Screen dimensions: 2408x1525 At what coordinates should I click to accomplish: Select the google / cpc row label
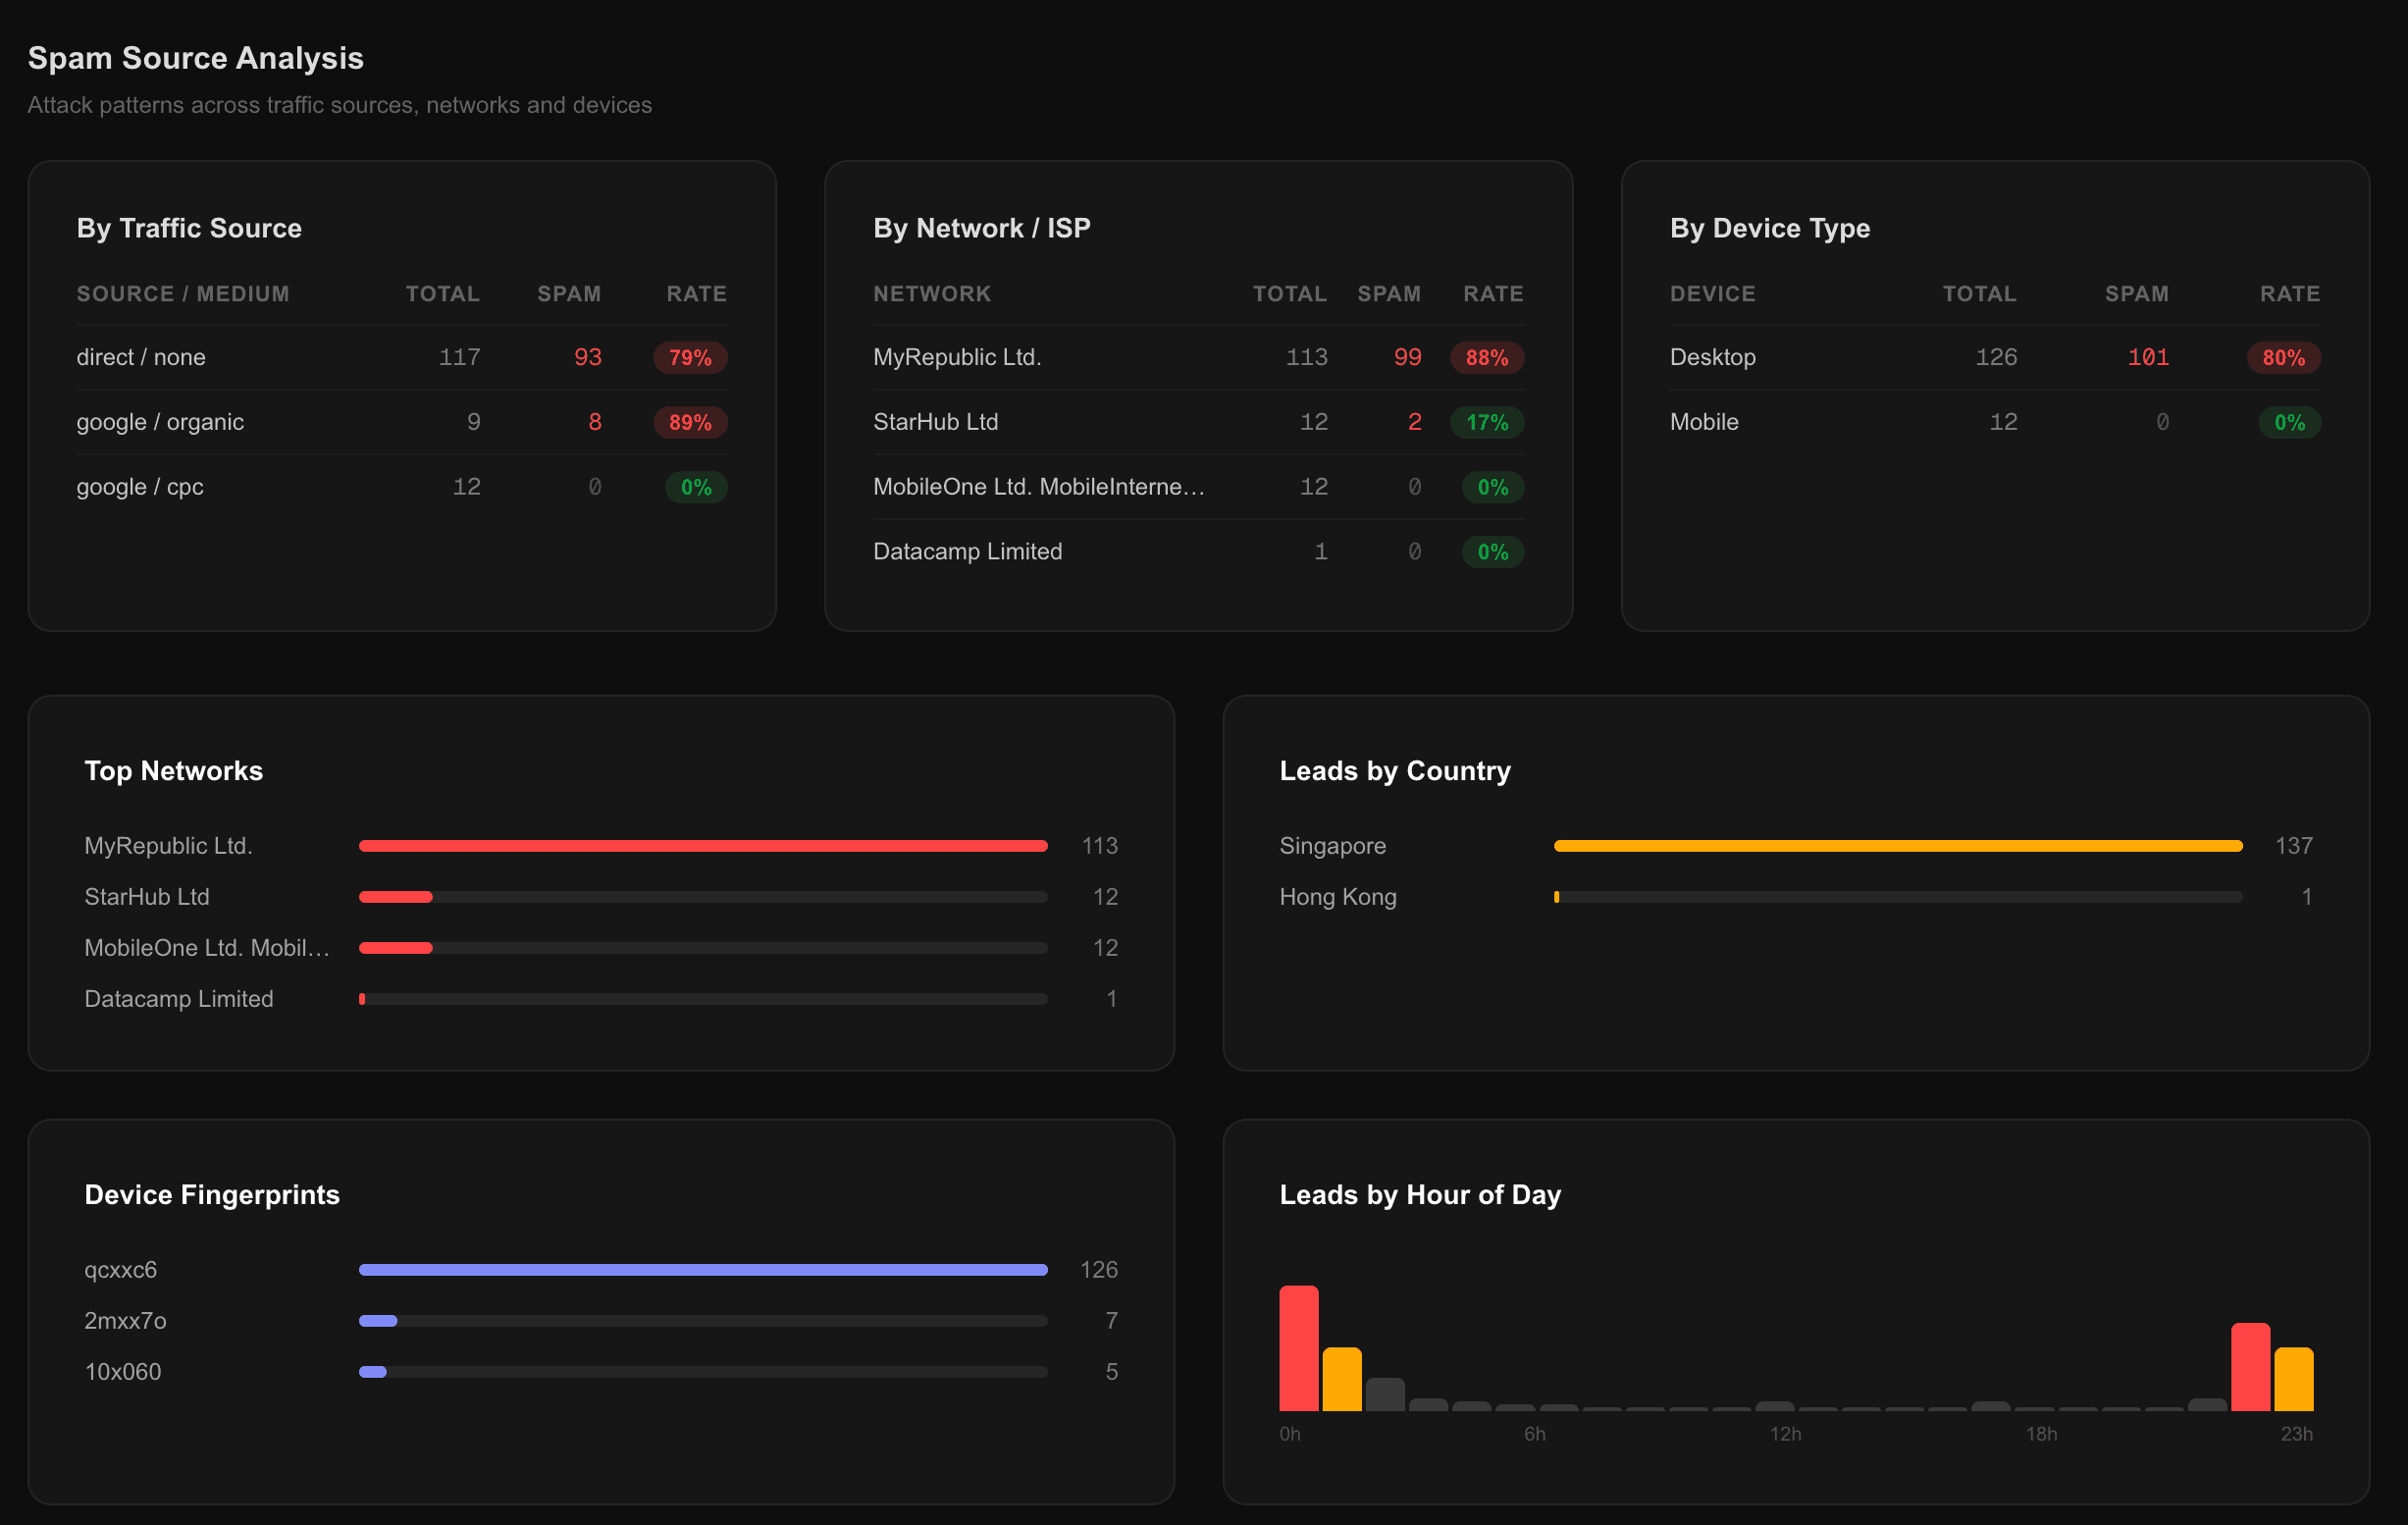[x=140, y=487]
